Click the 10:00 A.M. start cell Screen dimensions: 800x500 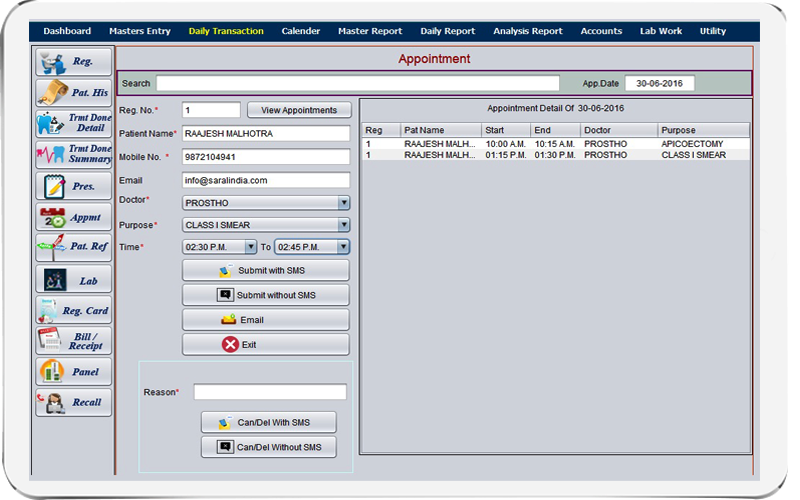(506, 144)
